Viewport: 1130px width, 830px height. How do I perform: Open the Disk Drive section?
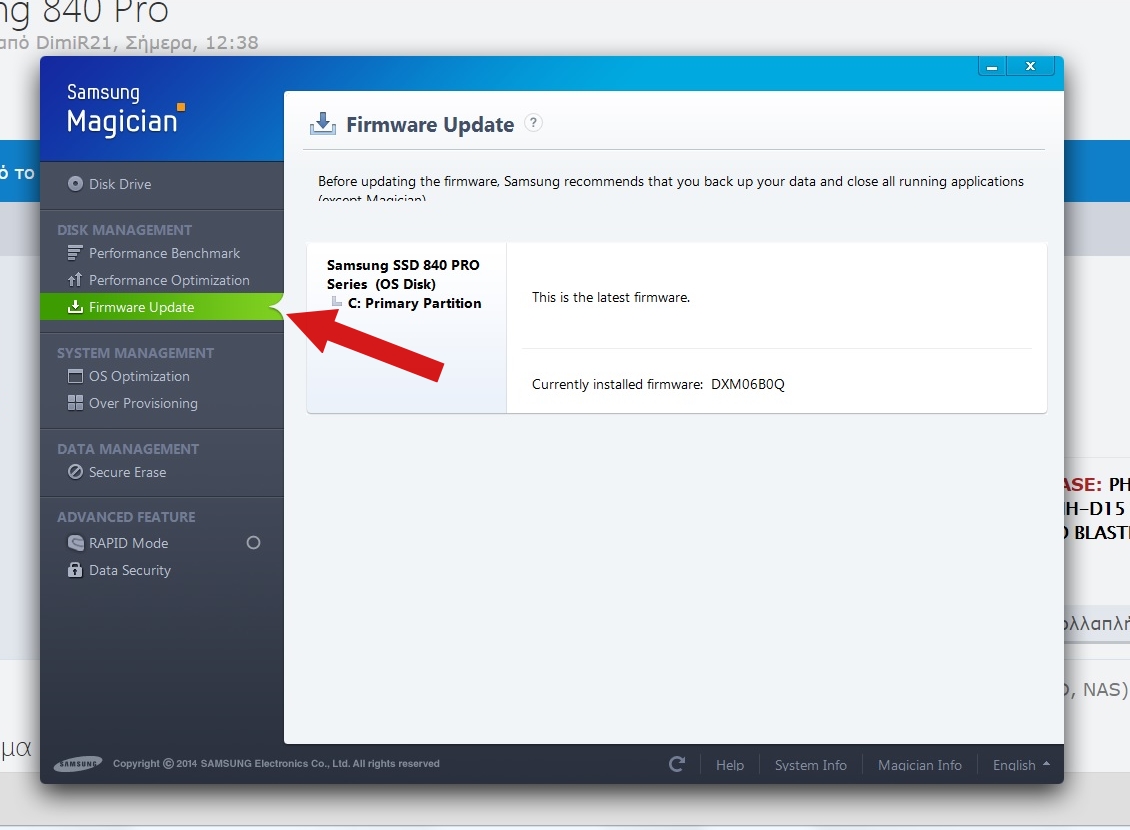pyautogui.click(x=120, y=184)
